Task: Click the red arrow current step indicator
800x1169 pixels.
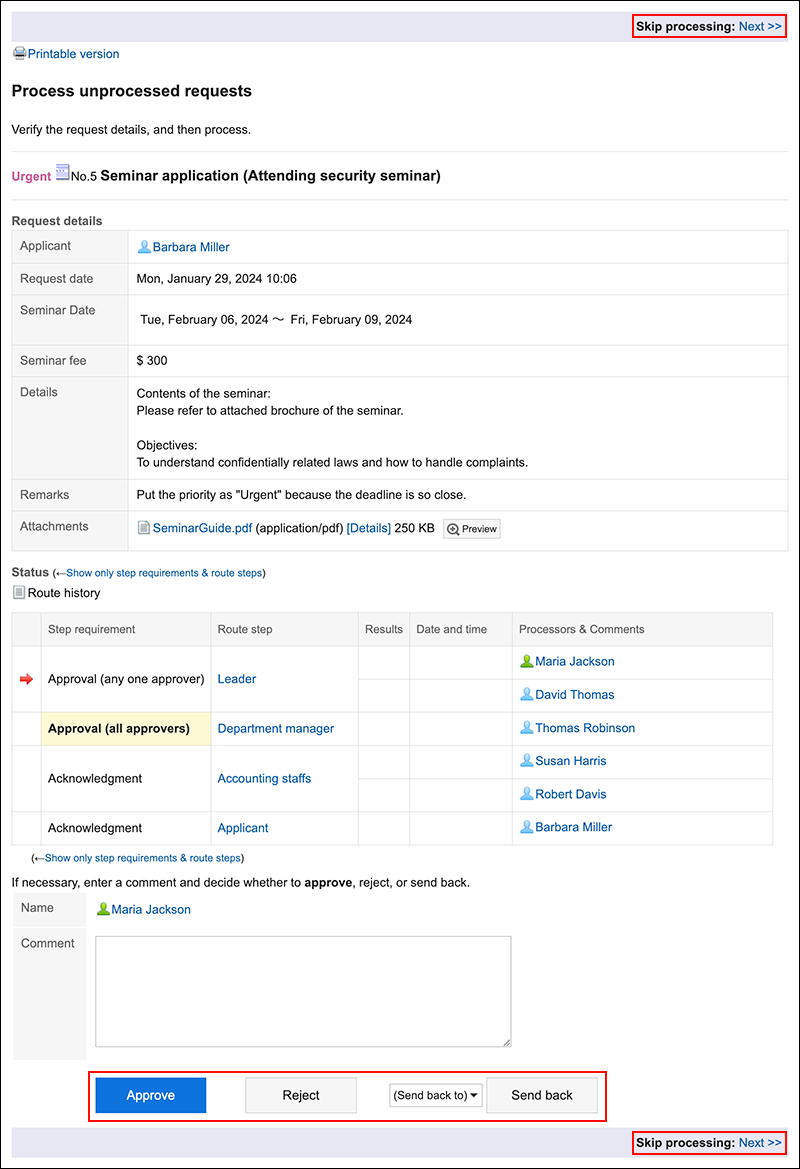Action: tap(26, 678)
